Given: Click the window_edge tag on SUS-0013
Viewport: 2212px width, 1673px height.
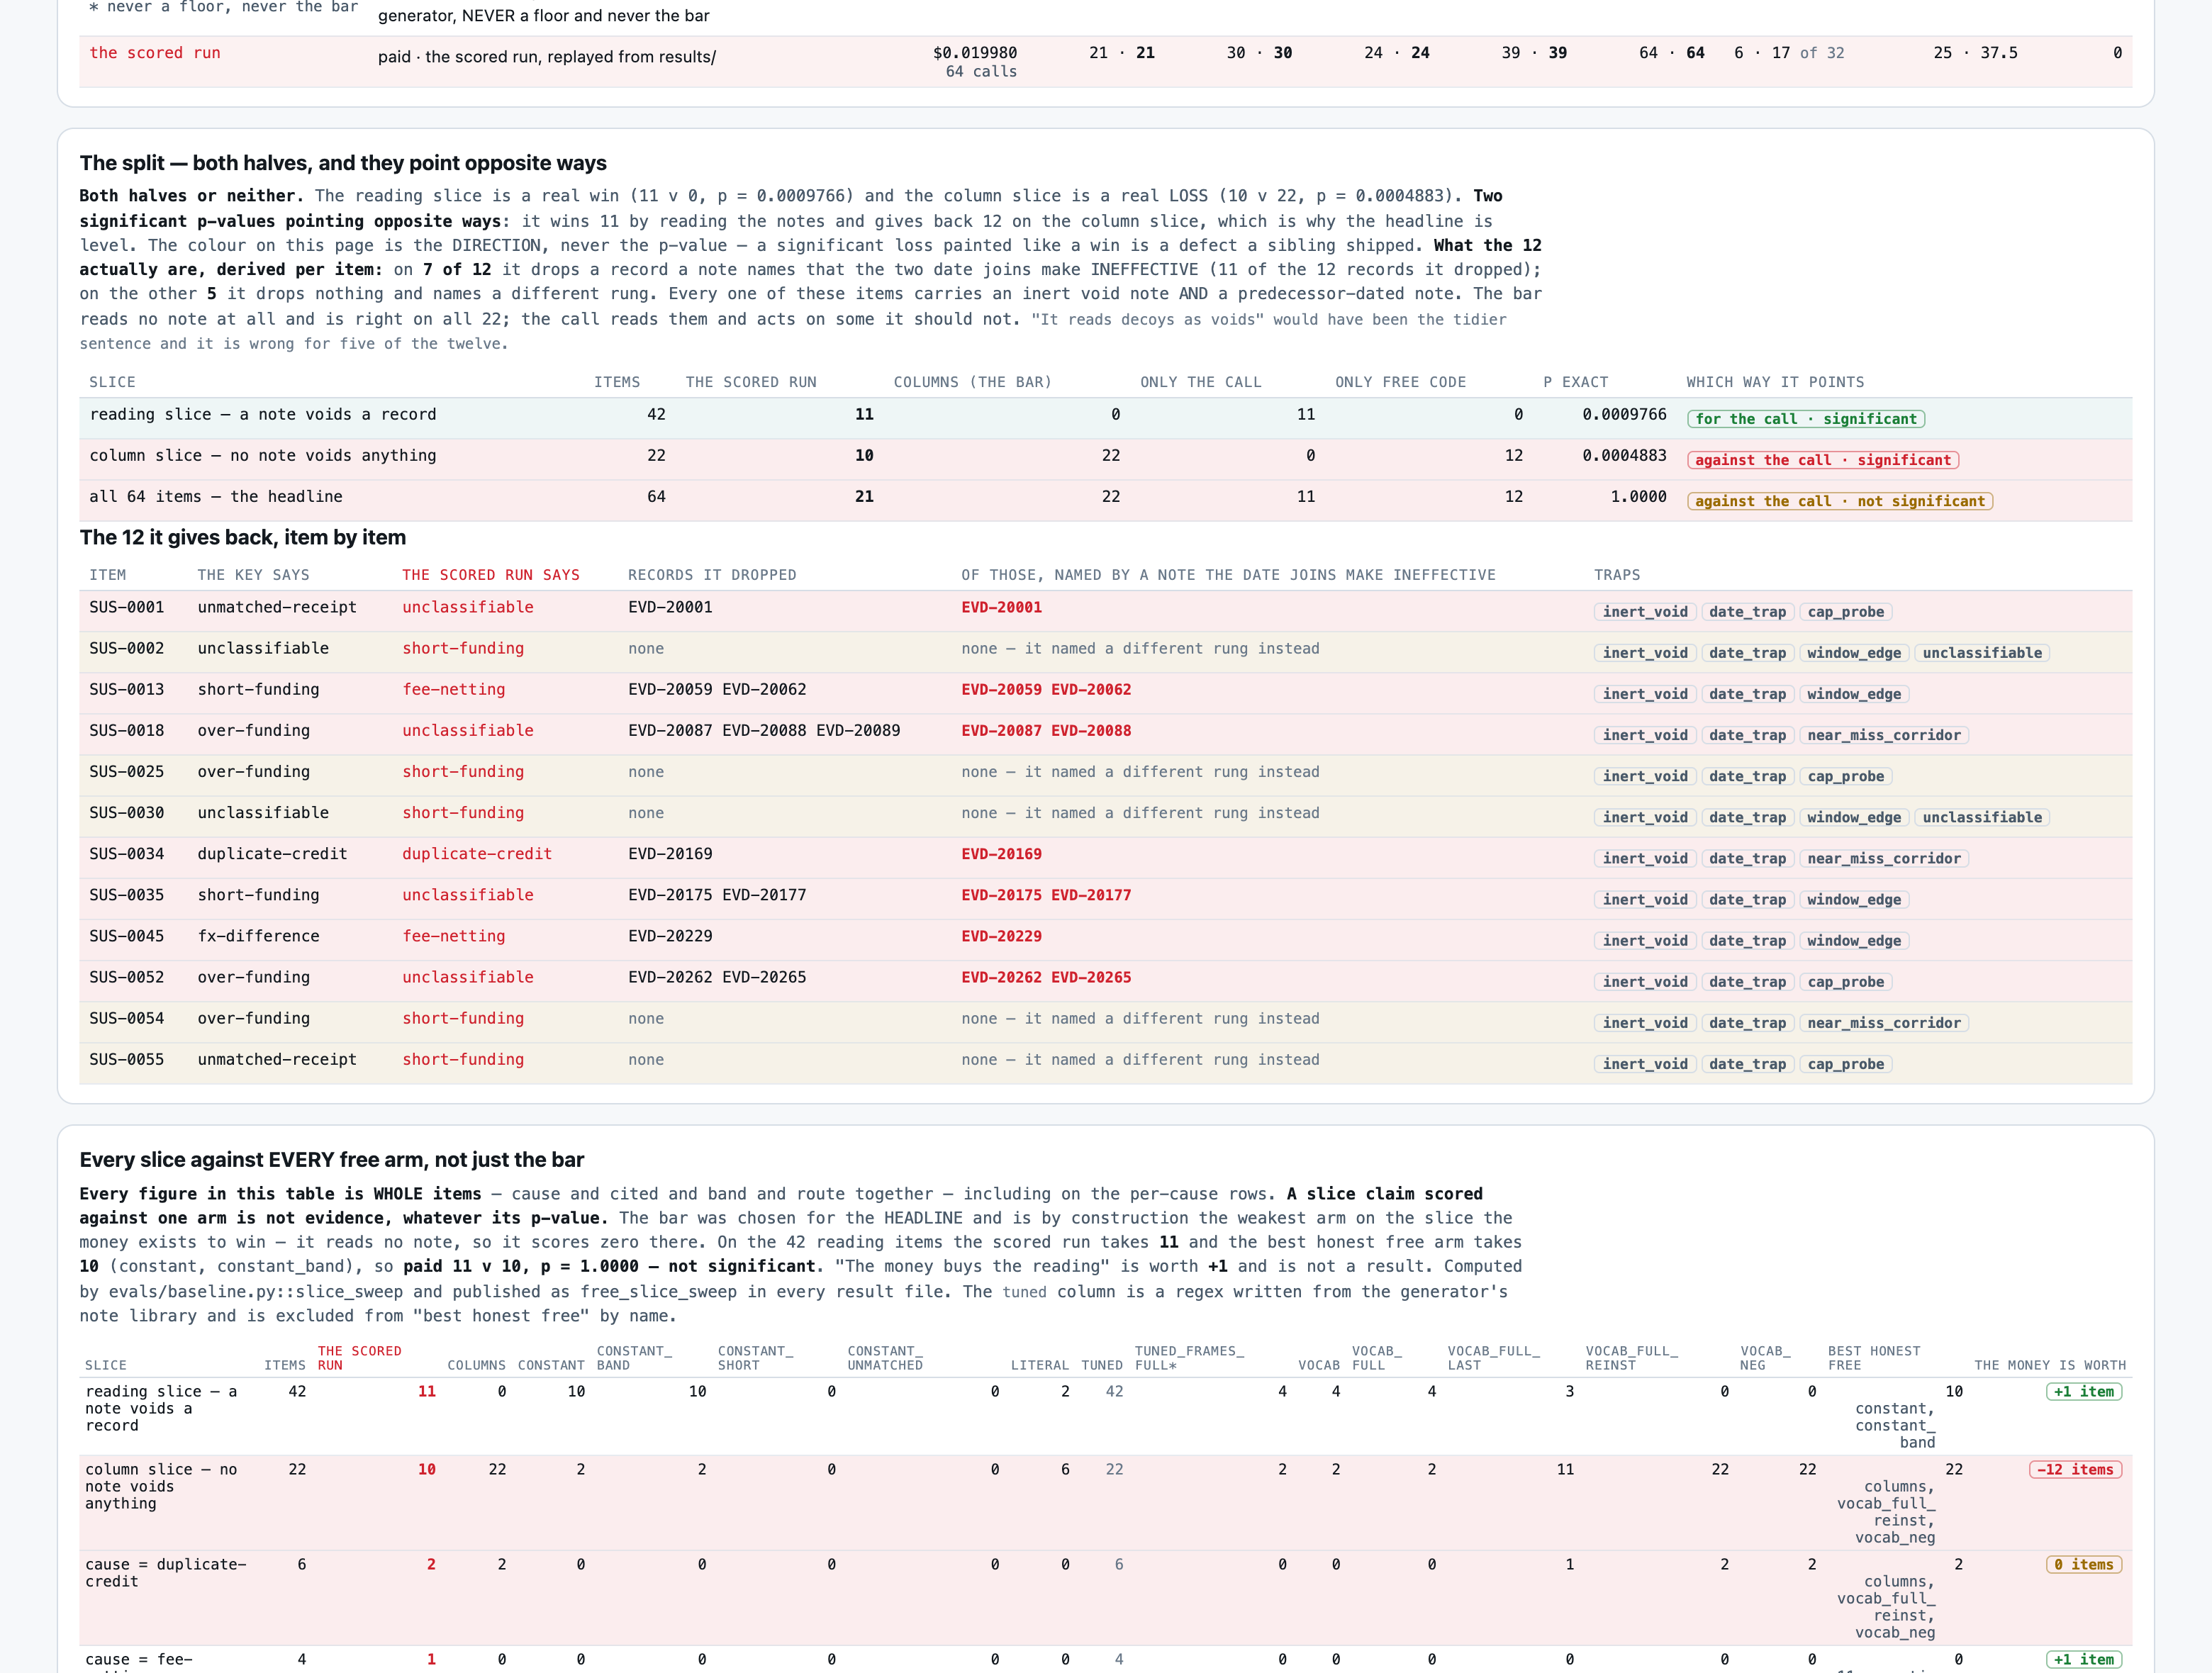Looking at the screenshot, I should (x=1853, y=694).
